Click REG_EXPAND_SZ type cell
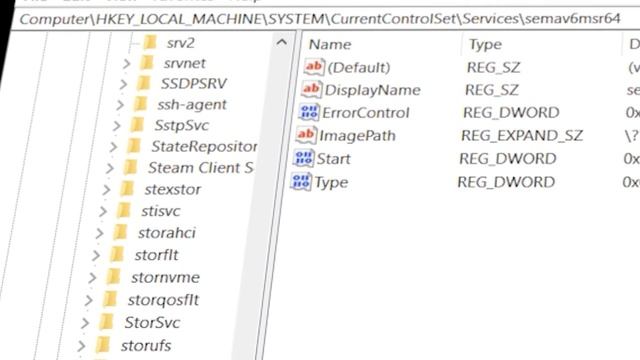 point(522,136)
